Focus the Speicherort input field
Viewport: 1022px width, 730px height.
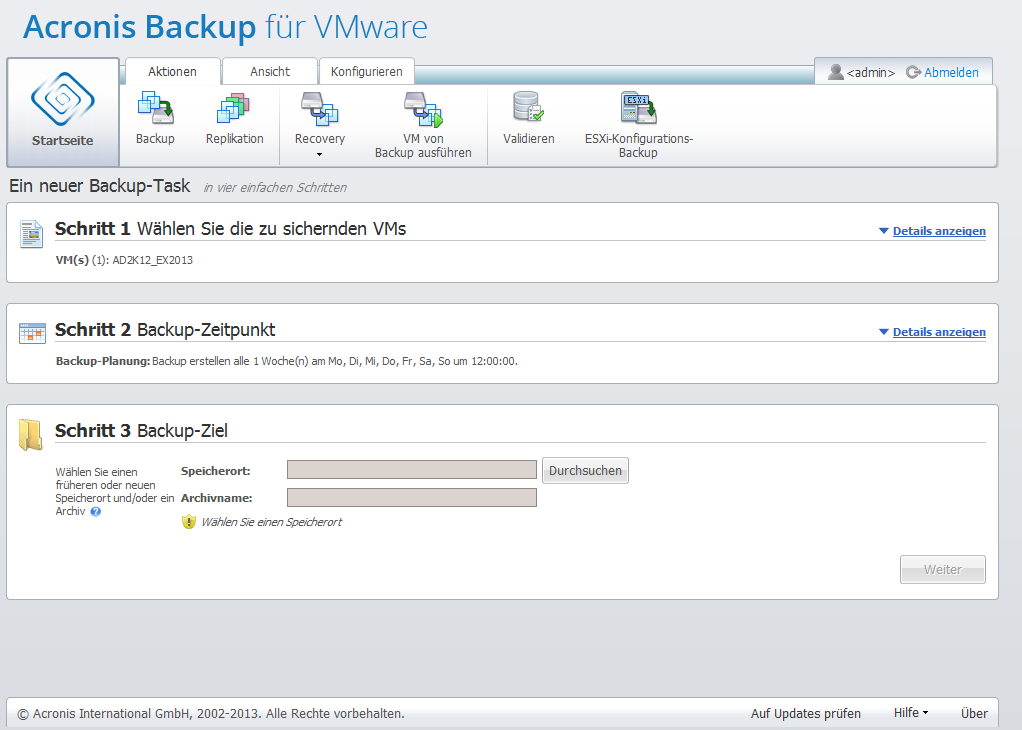[x=412, y=469]
